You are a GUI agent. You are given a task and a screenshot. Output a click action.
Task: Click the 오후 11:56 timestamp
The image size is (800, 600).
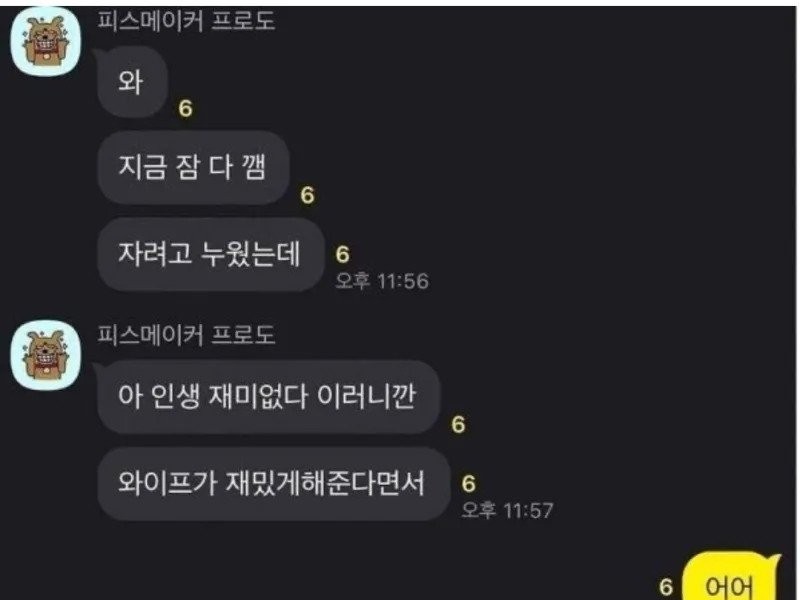(x=382, y=281)
